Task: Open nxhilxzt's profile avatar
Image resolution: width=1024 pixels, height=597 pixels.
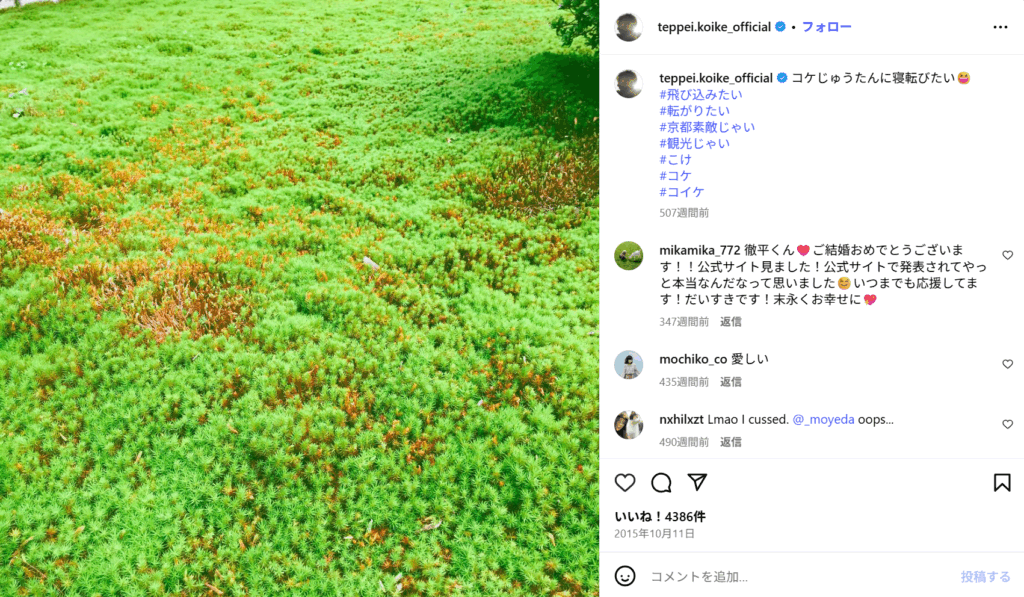Action: point(629,425)
